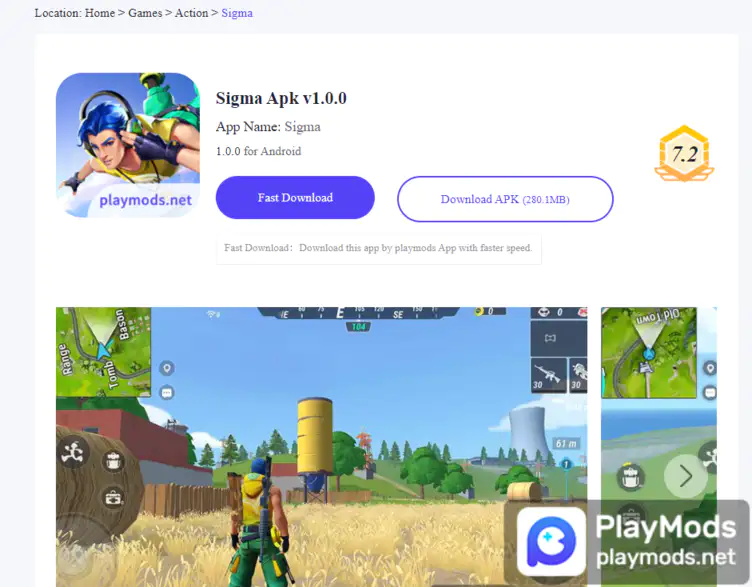Click Download APK (280.1MB) button

pyautogui.click(x=505, y=199)
